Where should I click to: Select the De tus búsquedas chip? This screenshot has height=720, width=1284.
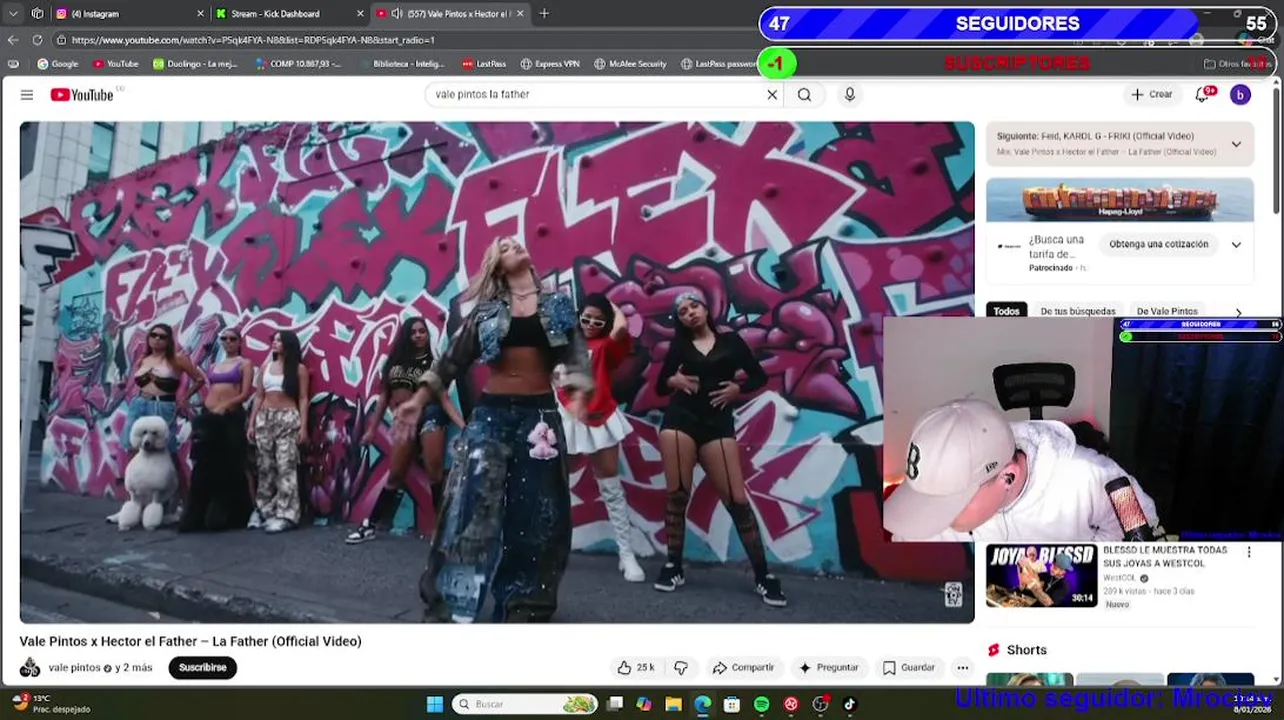1078,311
